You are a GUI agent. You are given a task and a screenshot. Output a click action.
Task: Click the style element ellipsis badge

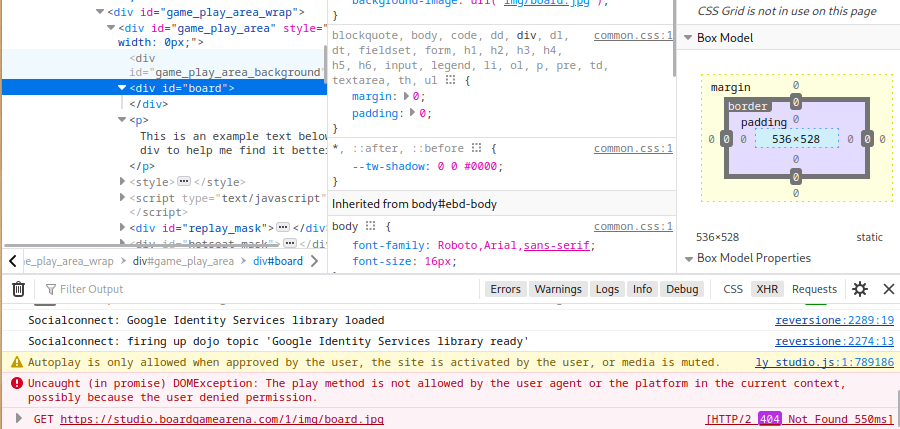(184, 181)
